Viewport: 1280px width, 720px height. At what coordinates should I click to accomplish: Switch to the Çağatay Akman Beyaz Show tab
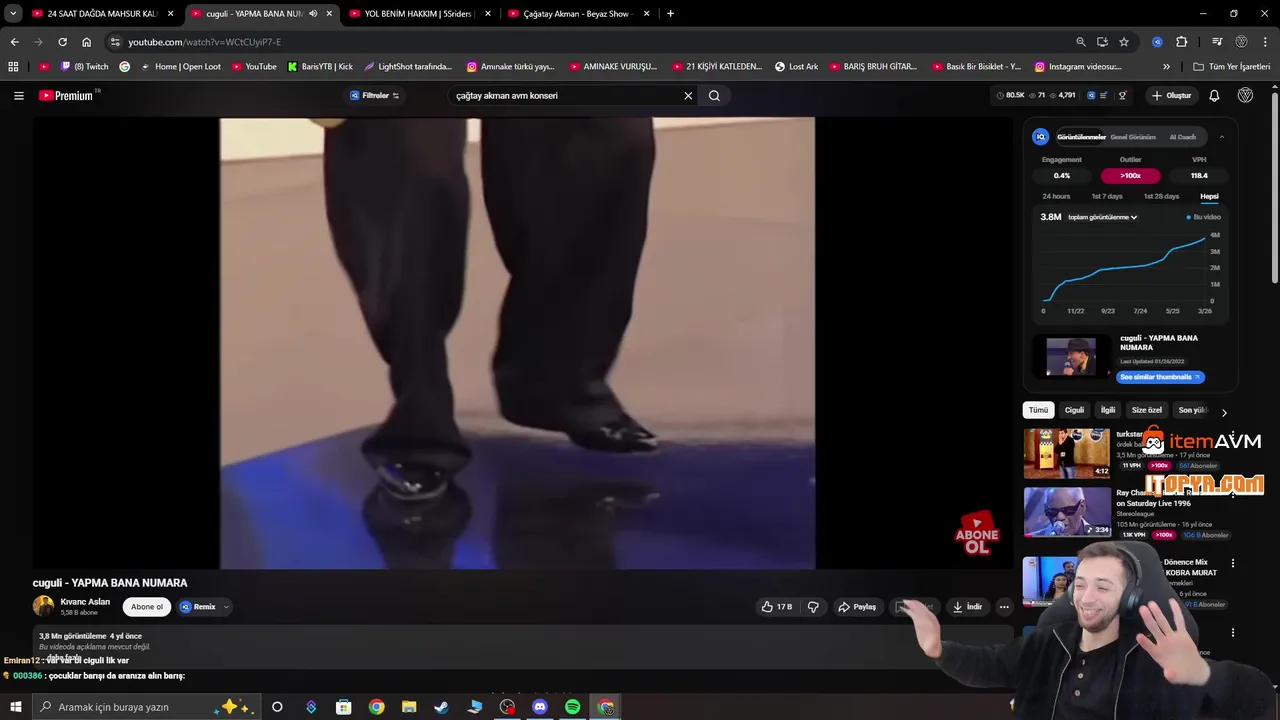click(578, 14)
